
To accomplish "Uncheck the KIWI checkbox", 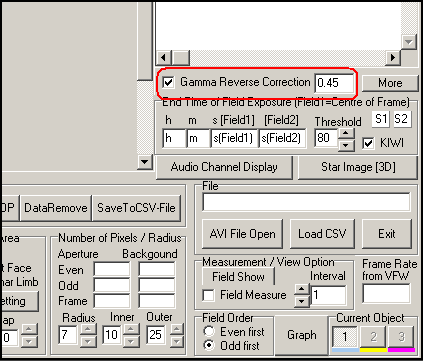I will [368, 143].
